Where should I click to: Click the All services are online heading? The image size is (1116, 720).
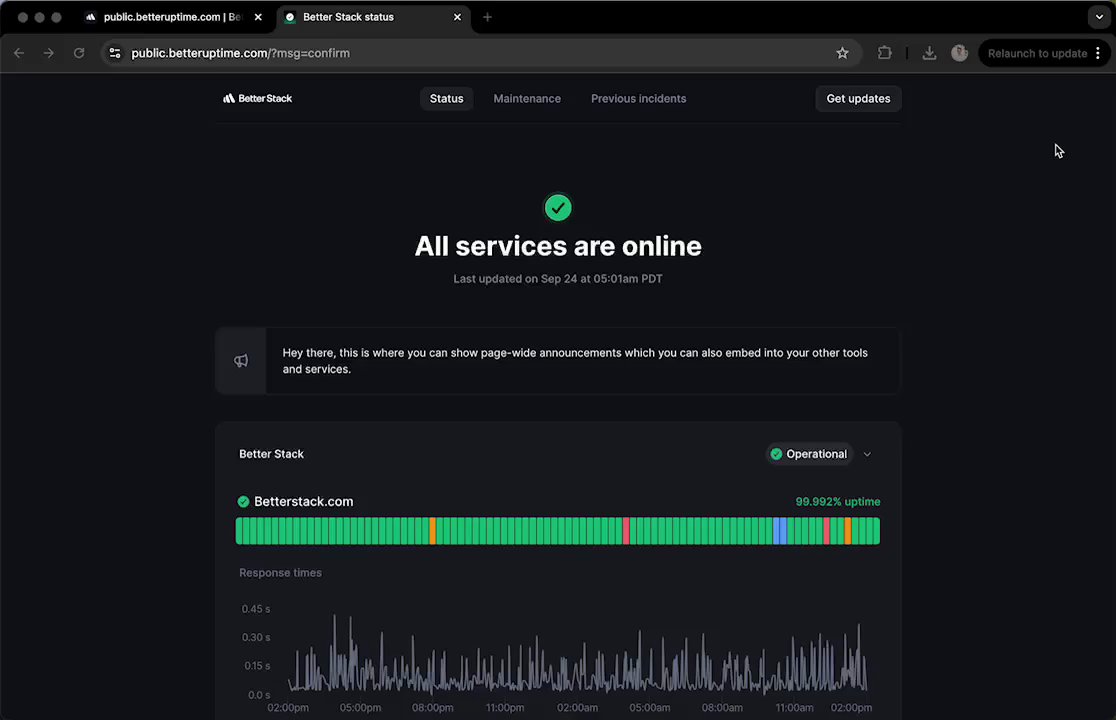click(558, 246)
